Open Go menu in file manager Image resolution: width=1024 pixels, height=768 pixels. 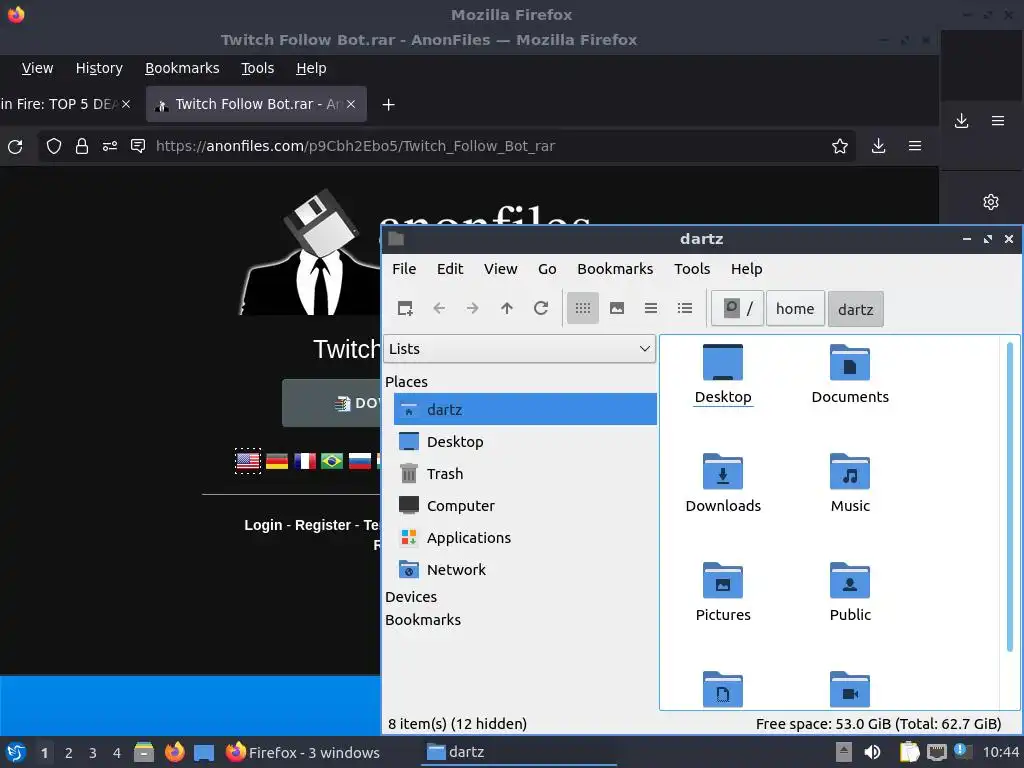coord(547,269)
